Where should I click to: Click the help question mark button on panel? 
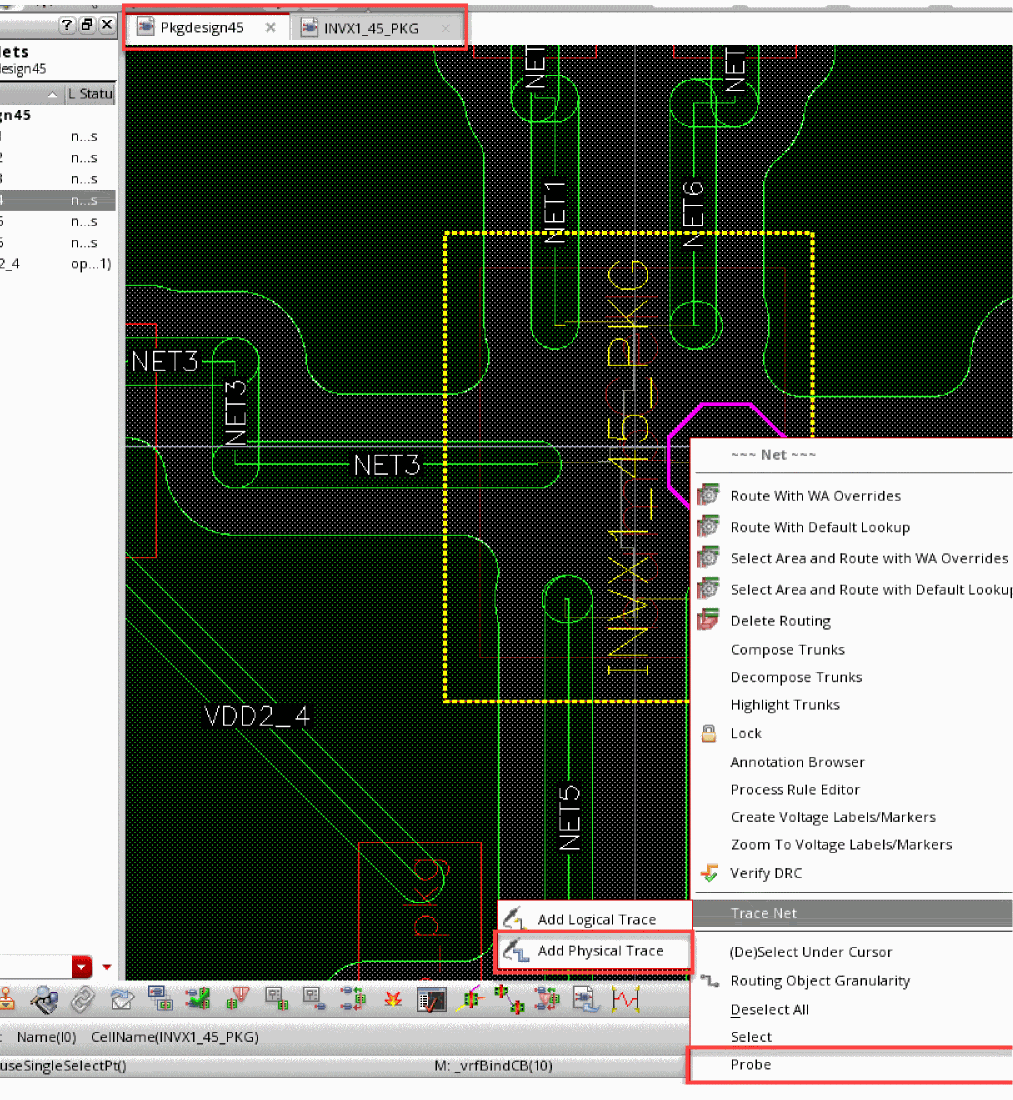click(x=67, y=25)
